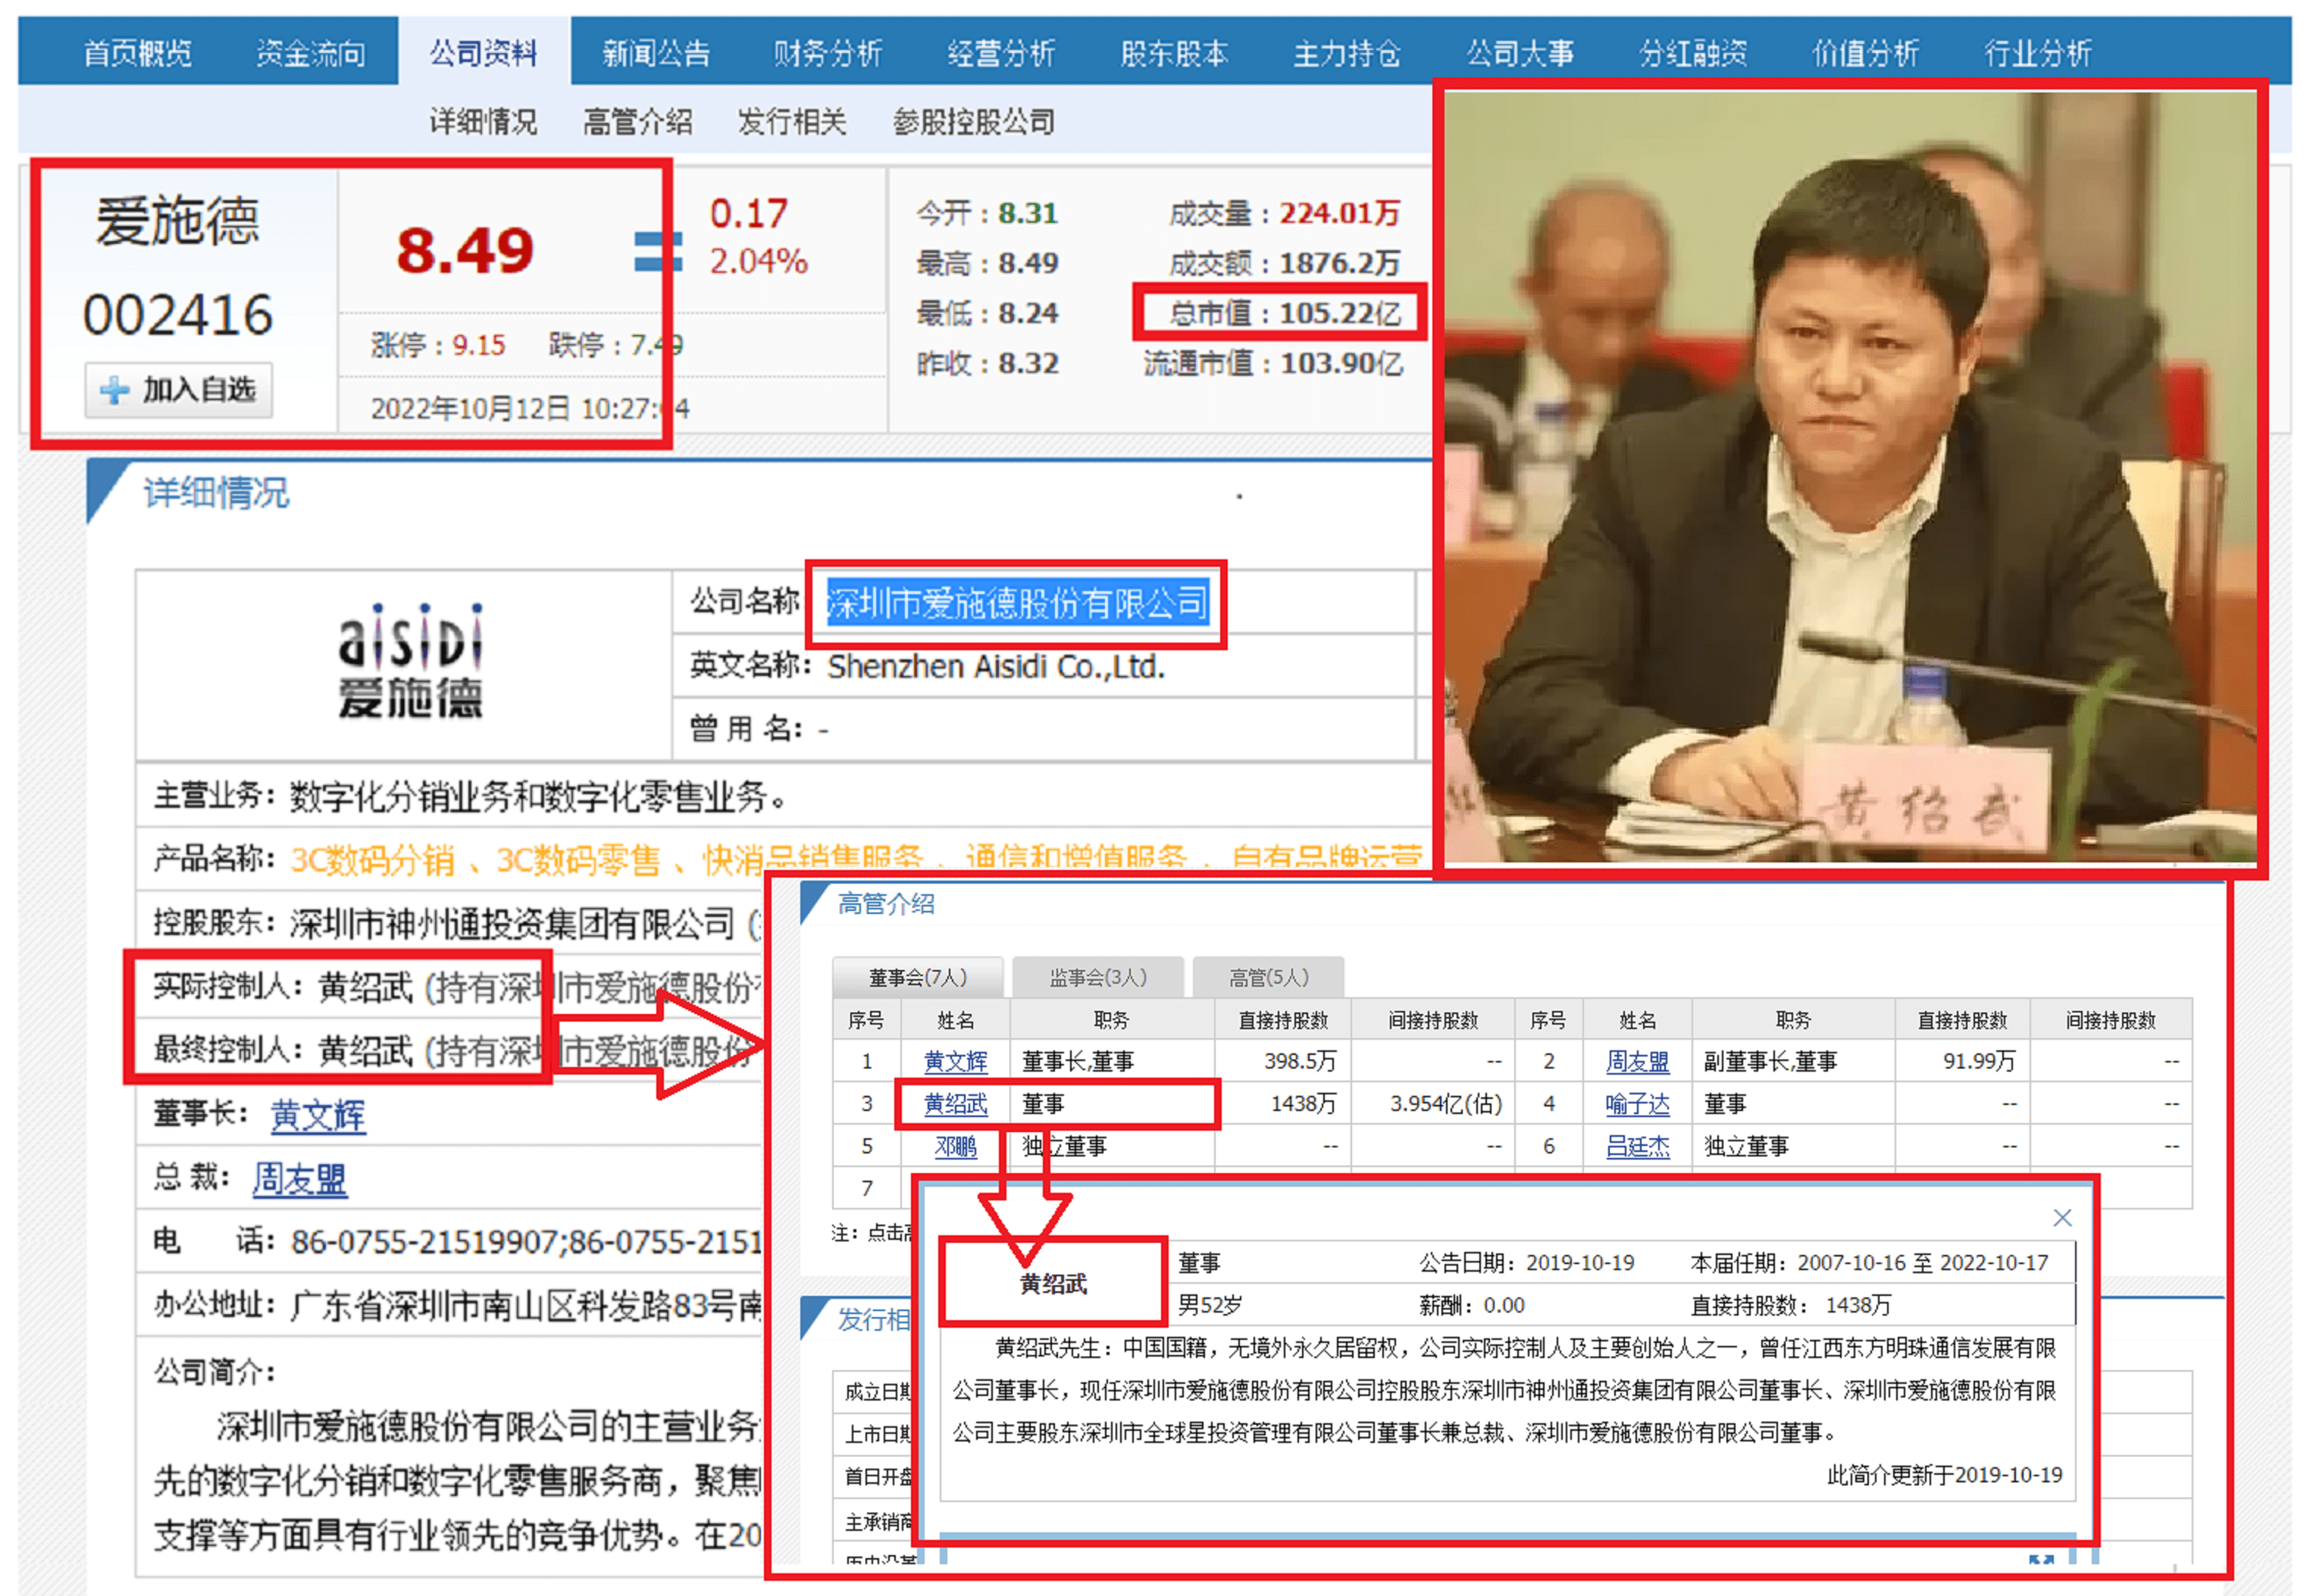Click the highlighted 深圳市爱施德股份有限公司 name
This screenshot has height=1596, width=2310.
pyautogui.click(x=1017, y=603)
